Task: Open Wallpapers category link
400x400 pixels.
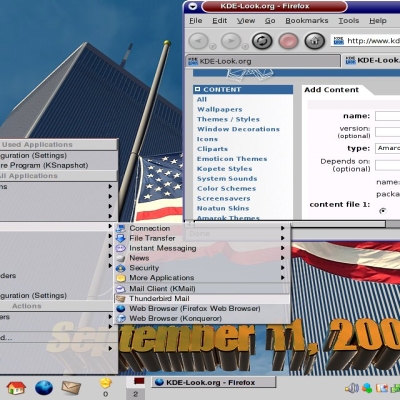Action: click(x=220, y=109)
